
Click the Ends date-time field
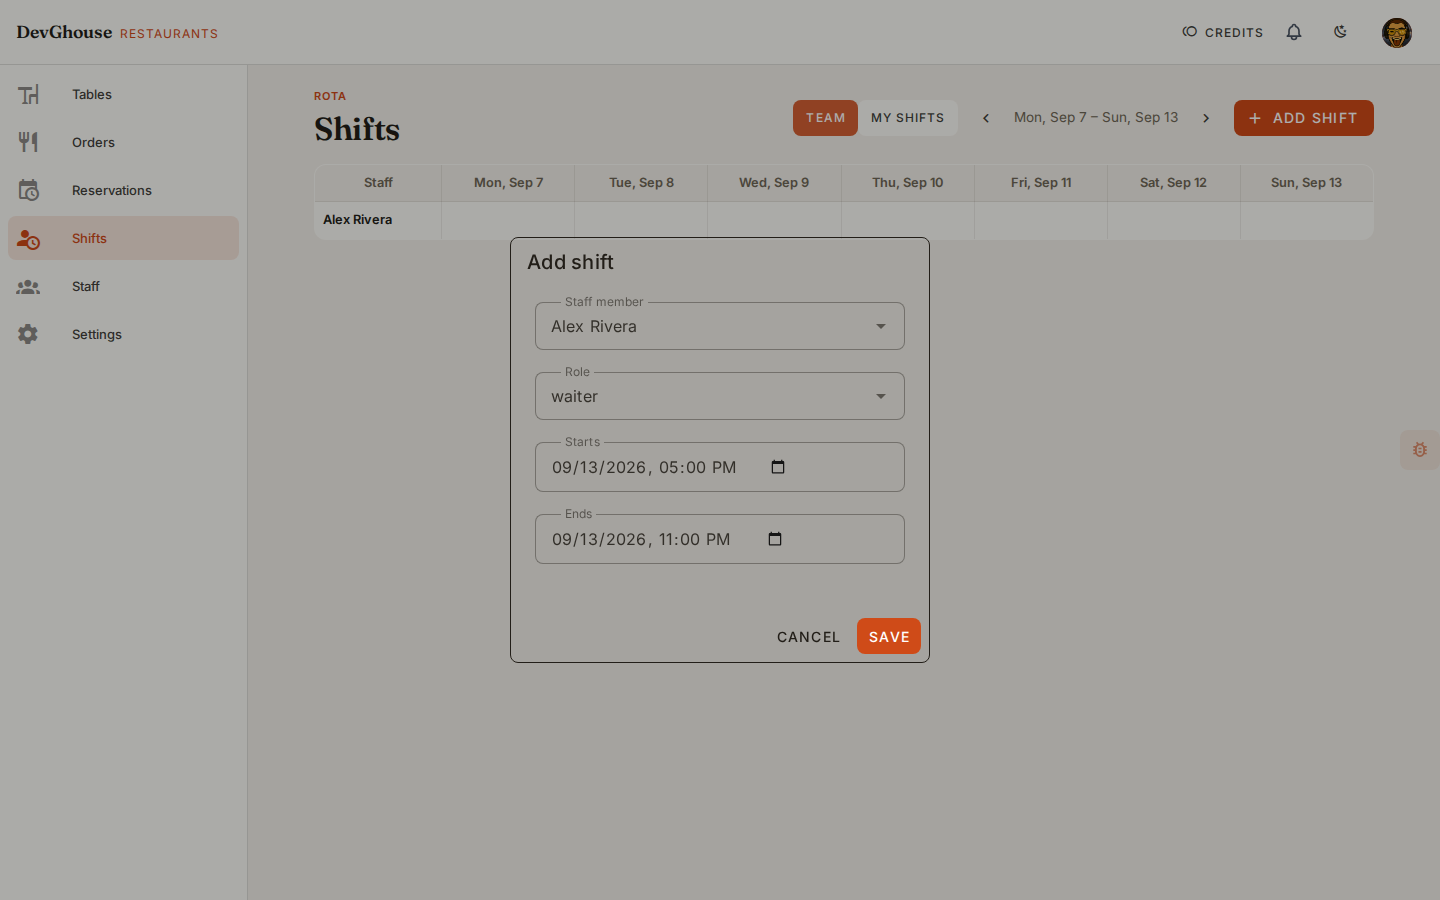pyautogui.click(x=720, y=539)
